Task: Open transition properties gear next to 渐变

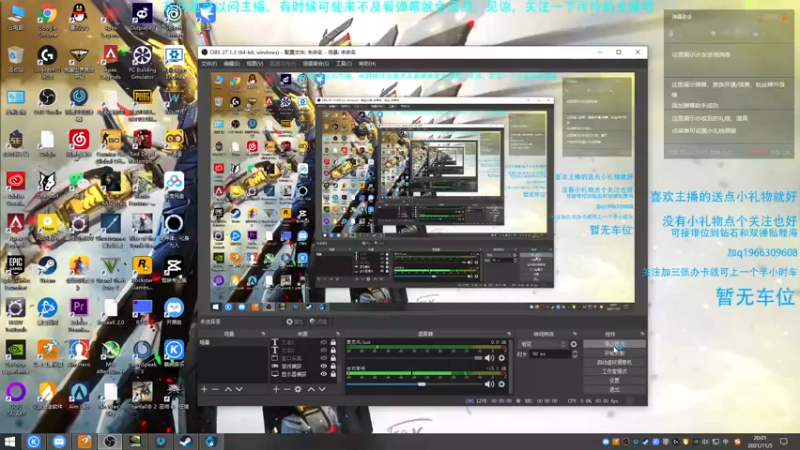Action: pos(573,344)
